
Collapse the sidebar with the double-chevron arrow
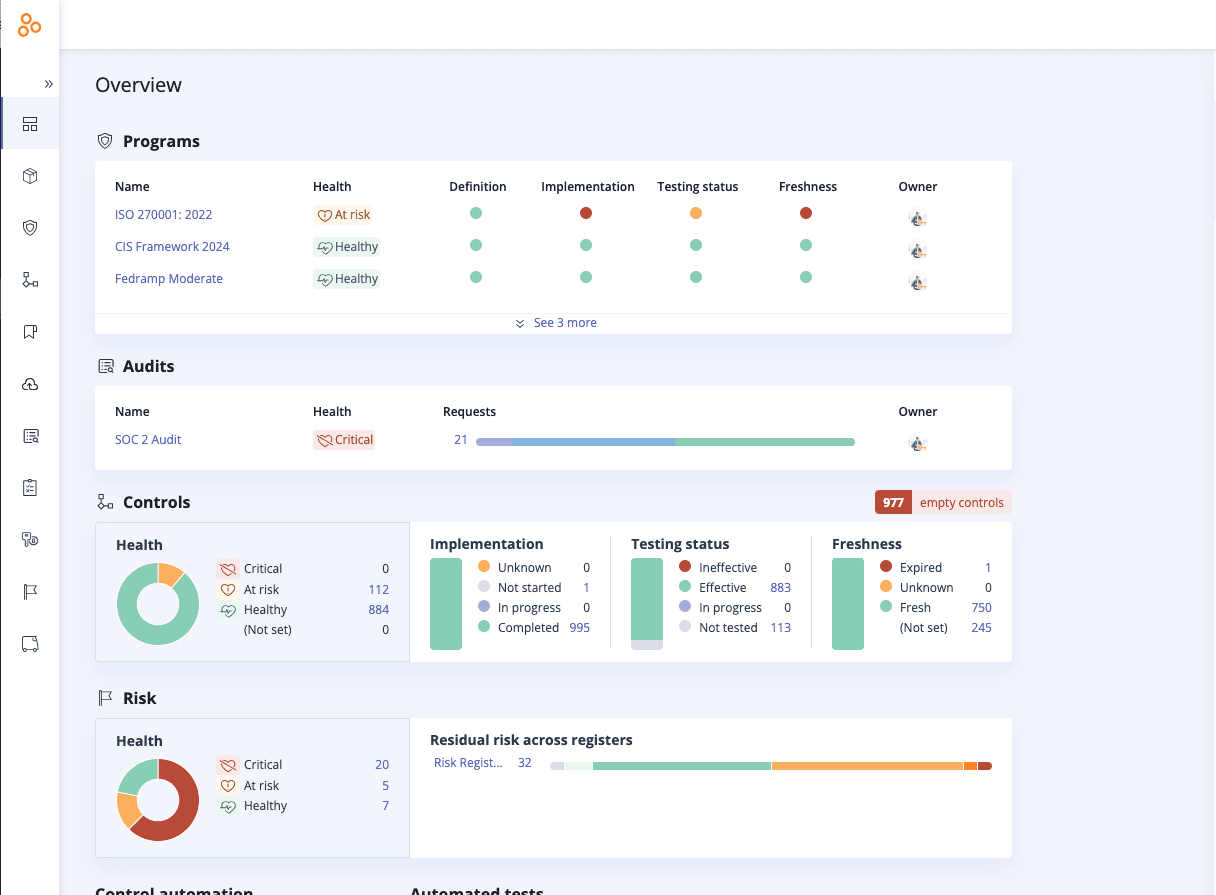[x=47, y=84]
